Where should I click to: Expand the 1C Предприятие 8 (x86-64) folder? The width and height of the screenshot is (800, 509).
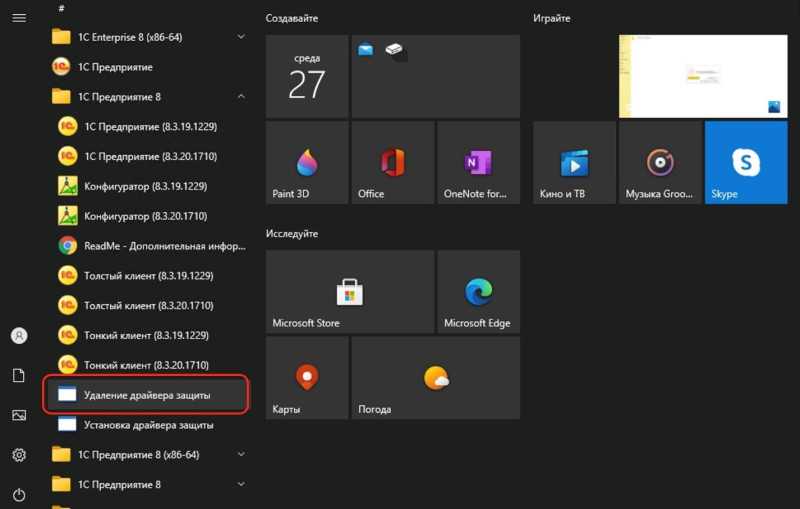(148, 454)
